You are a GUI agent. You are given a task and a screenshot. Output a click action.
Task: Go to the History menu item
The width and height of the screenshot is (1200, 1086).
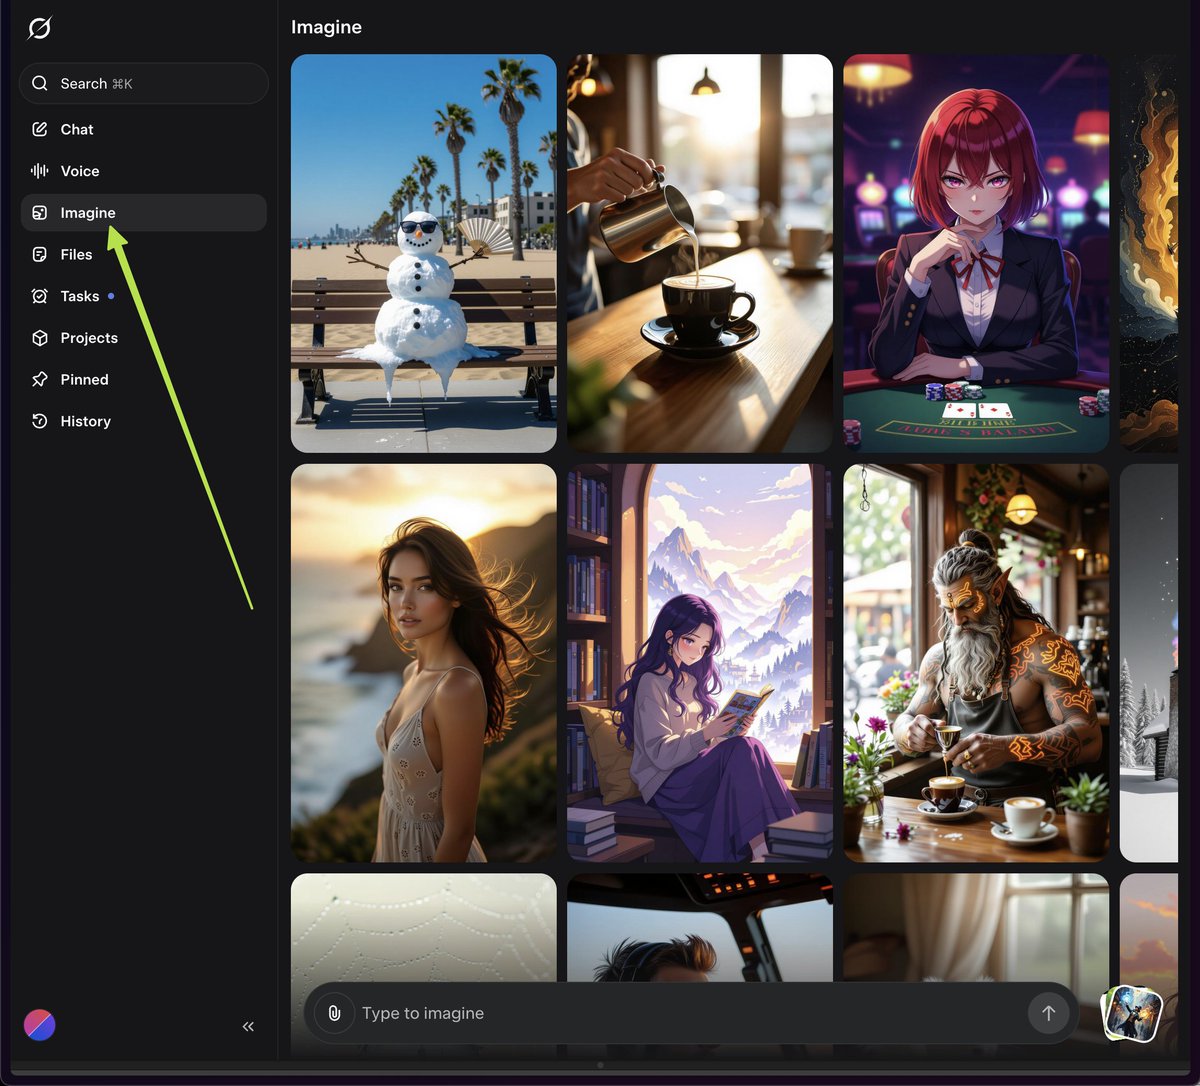click(x=85, y=421)
